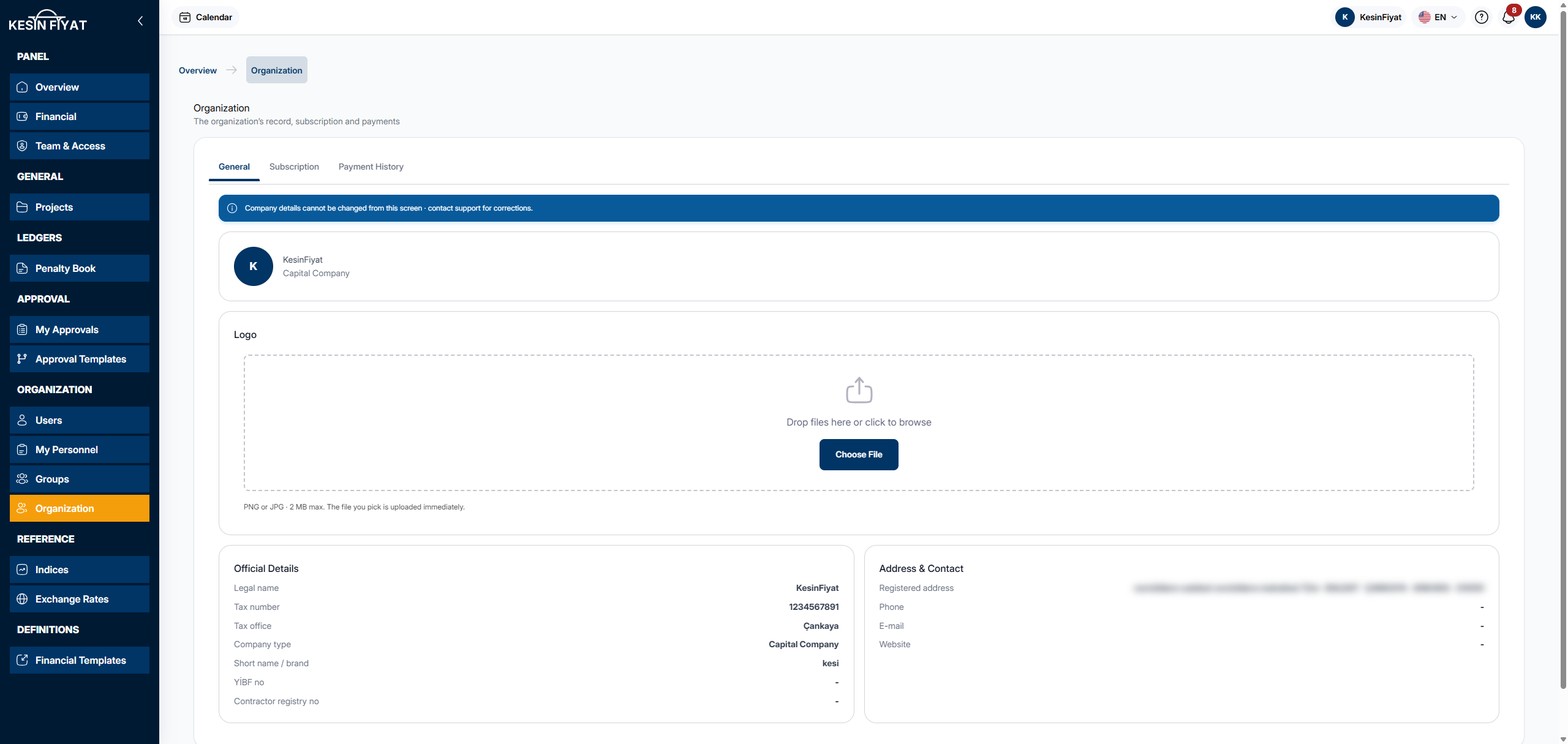Viewport: 1568px width, 744px height.
Task: Switch to the Subscription tab
Action: 294,167
